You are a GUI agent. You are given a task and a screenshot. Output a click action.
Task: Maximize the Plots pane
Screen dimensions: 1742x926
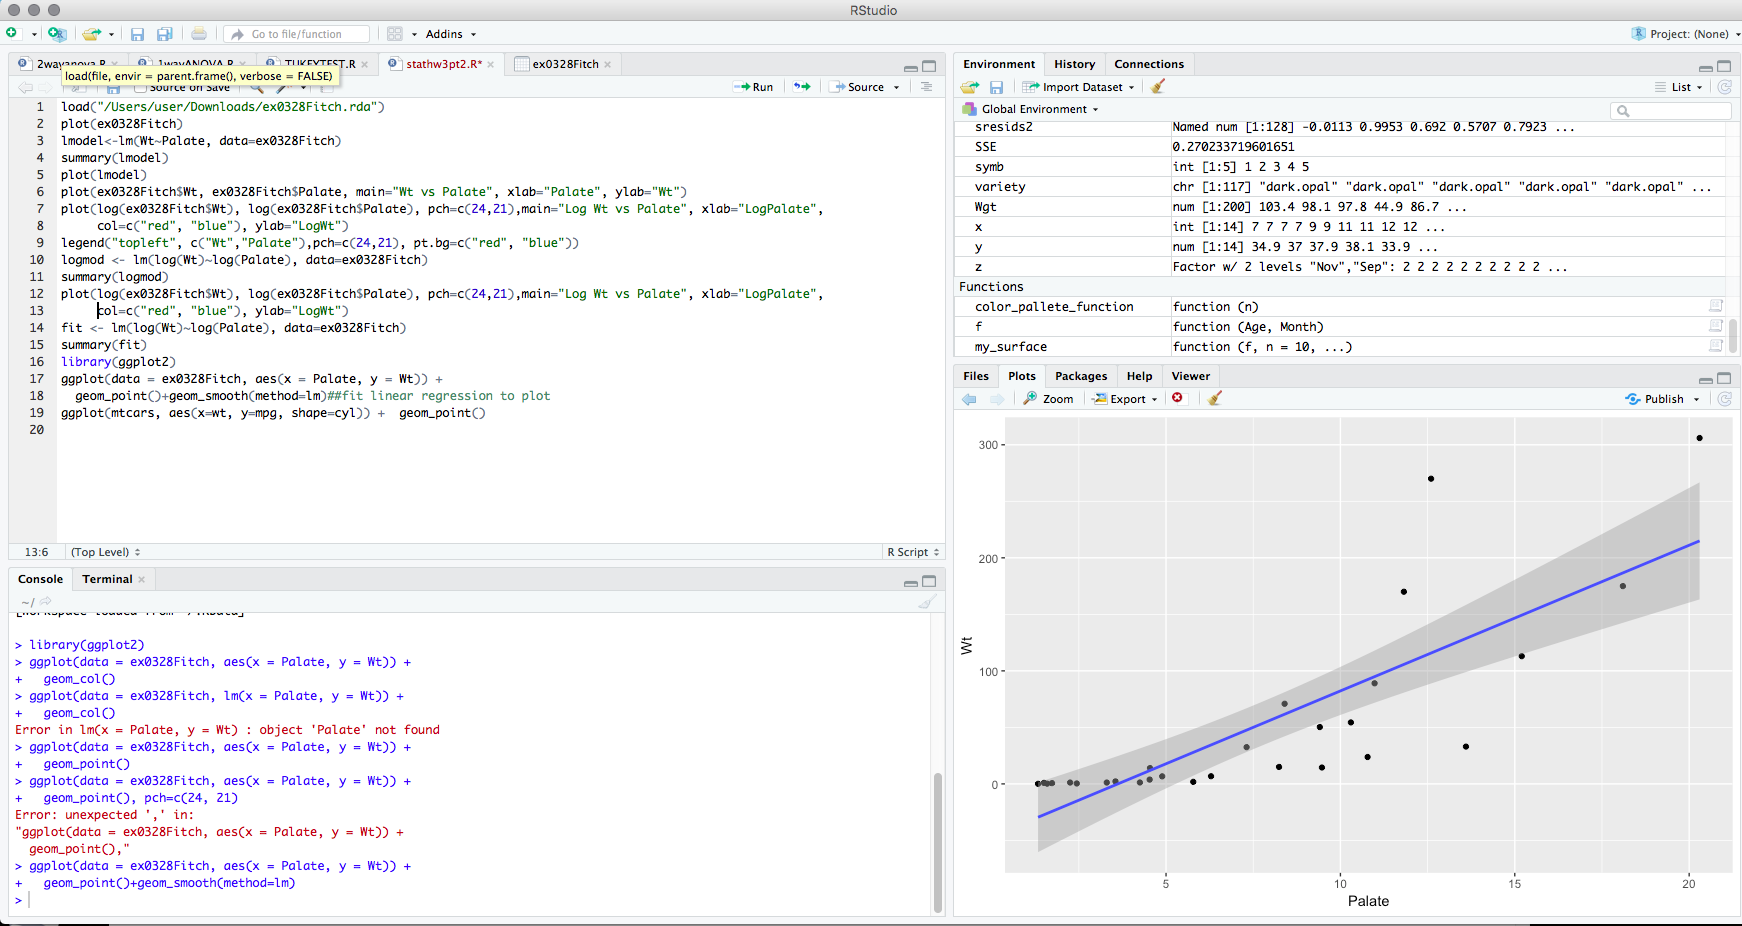point(1724,378)
